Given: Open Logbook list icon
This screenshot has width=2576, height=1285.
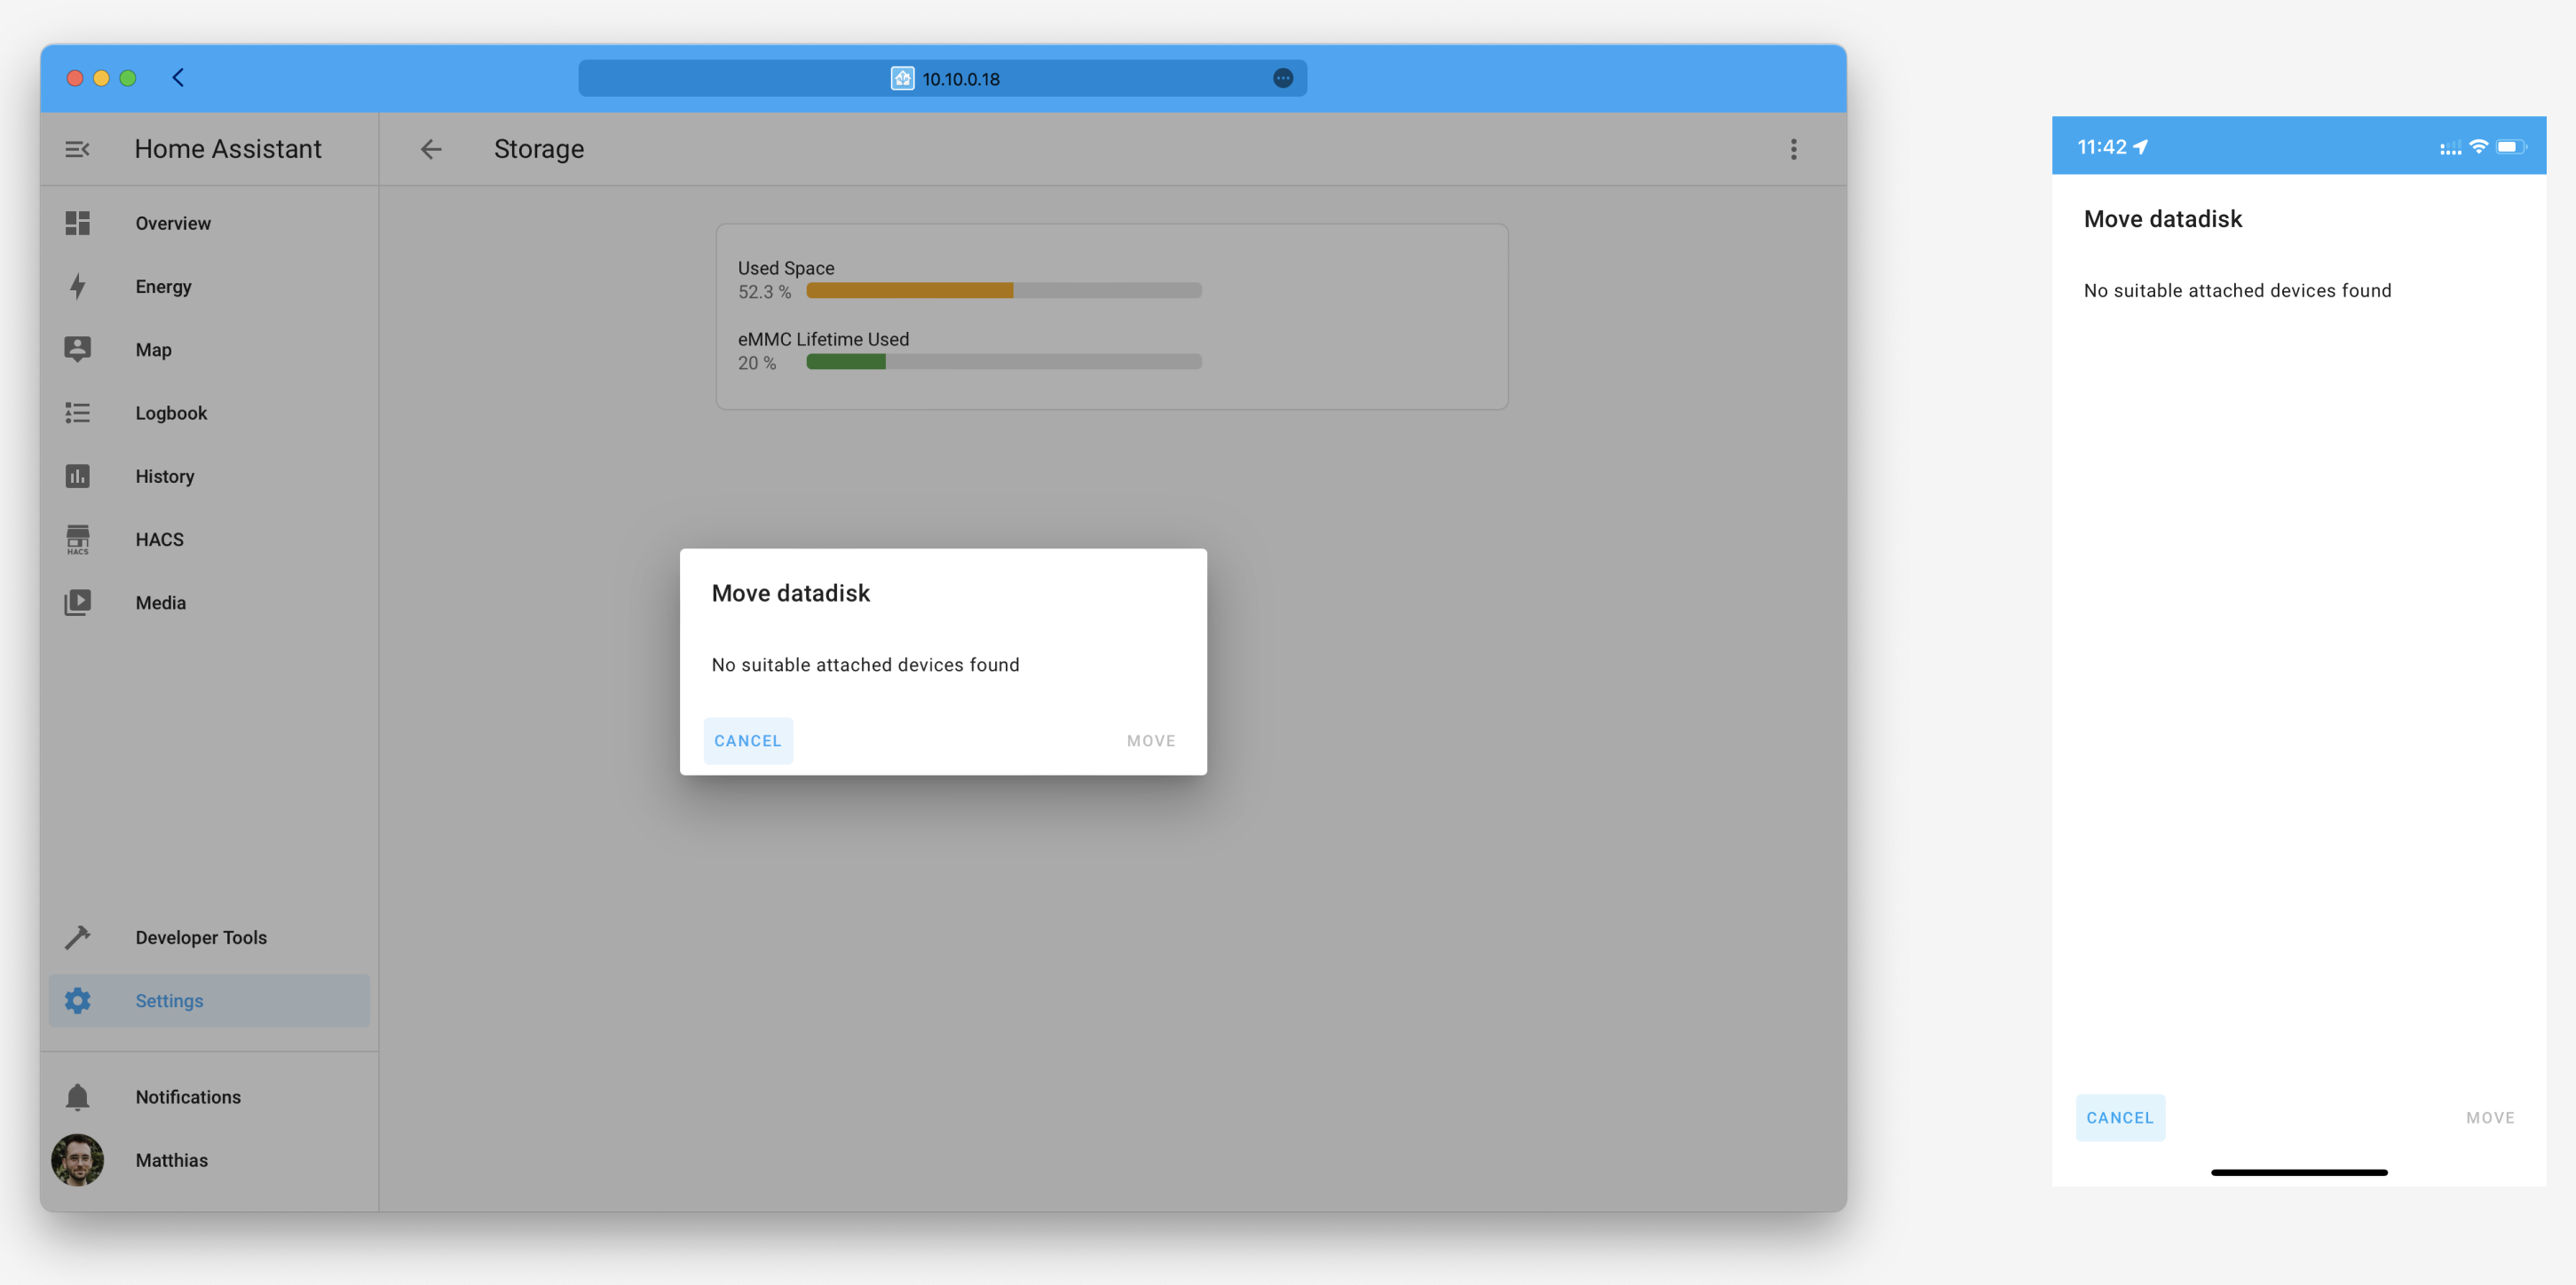Looking at the screenshot, I should coord(77,413).
